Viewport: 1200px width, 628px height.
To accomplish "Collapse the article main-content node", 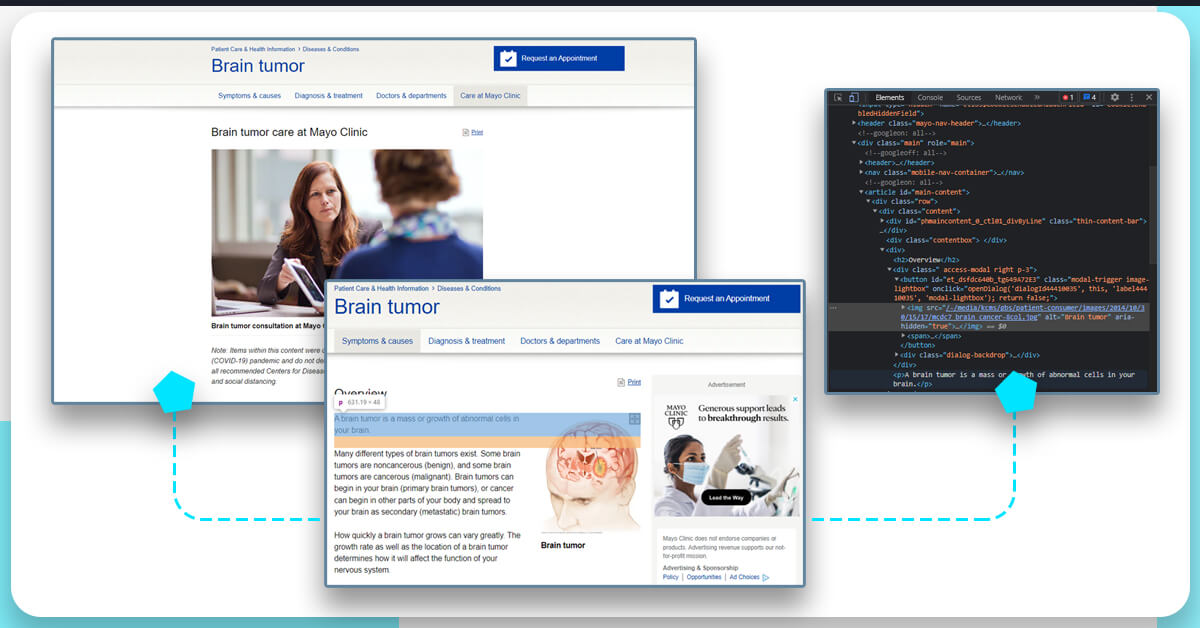I will [x=861, y=191].
